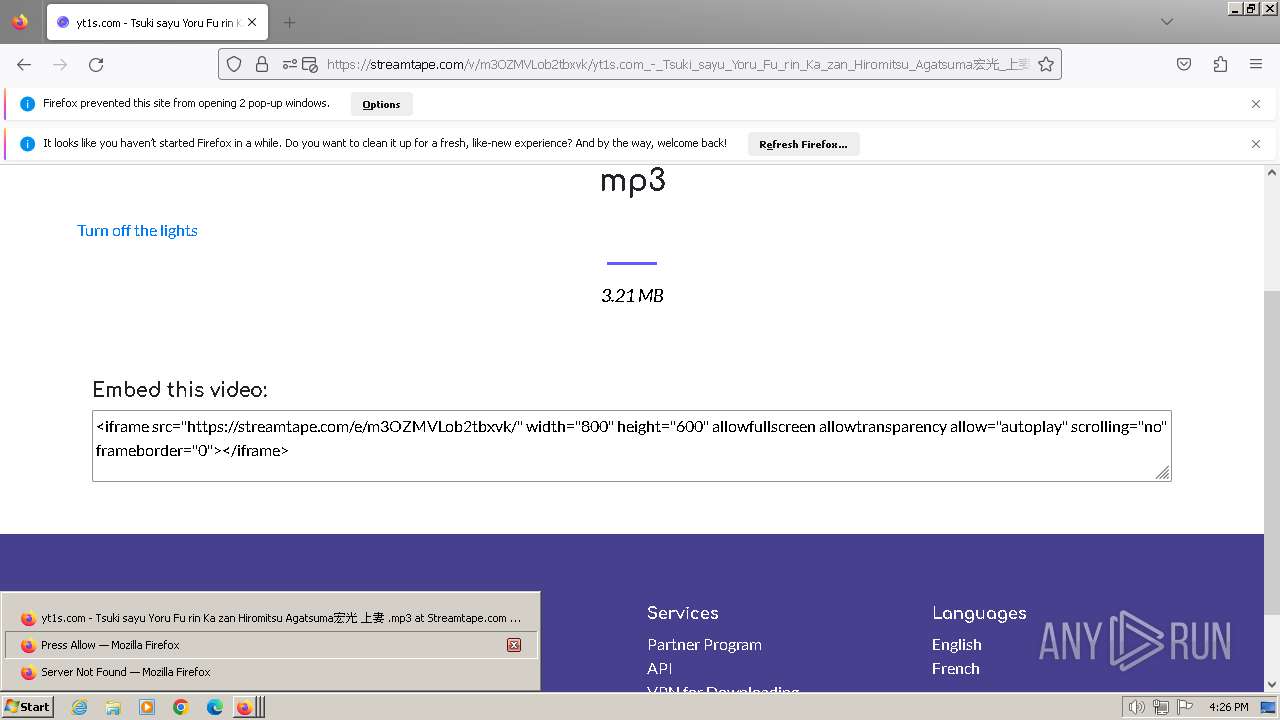
Task: Select Streamtape window in taskbar preview list
Action: [x=271, y=618]
